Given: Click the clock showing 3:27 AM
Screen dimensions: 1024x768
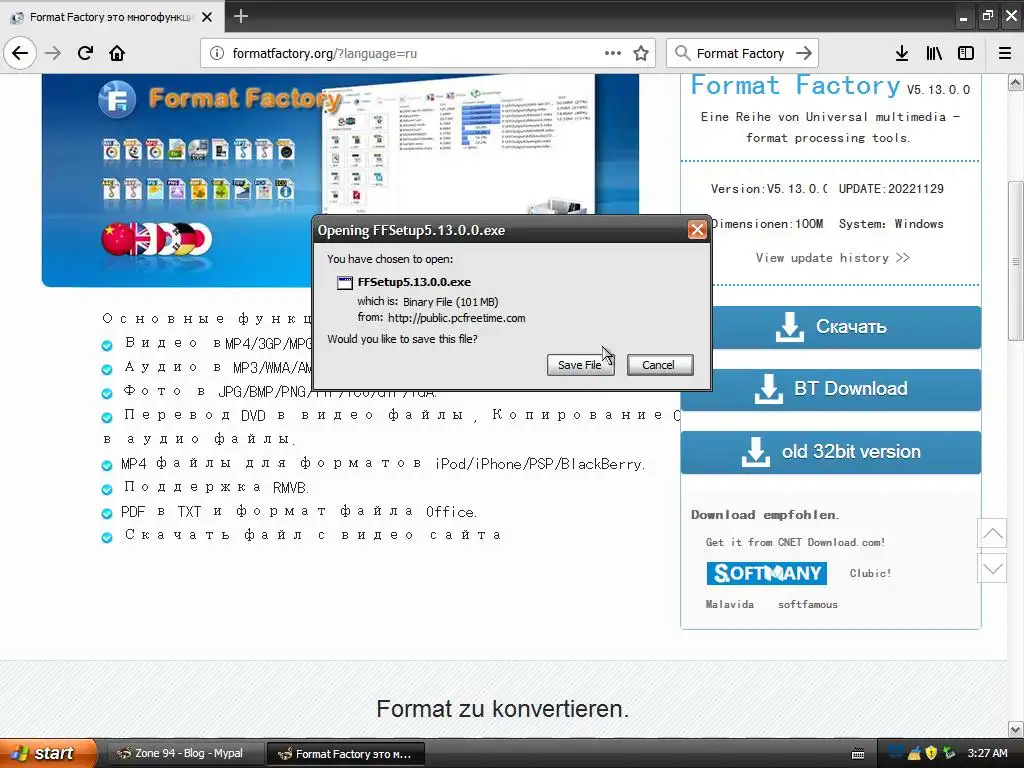Looking at the screenshot, I should (x=987, y=753).
